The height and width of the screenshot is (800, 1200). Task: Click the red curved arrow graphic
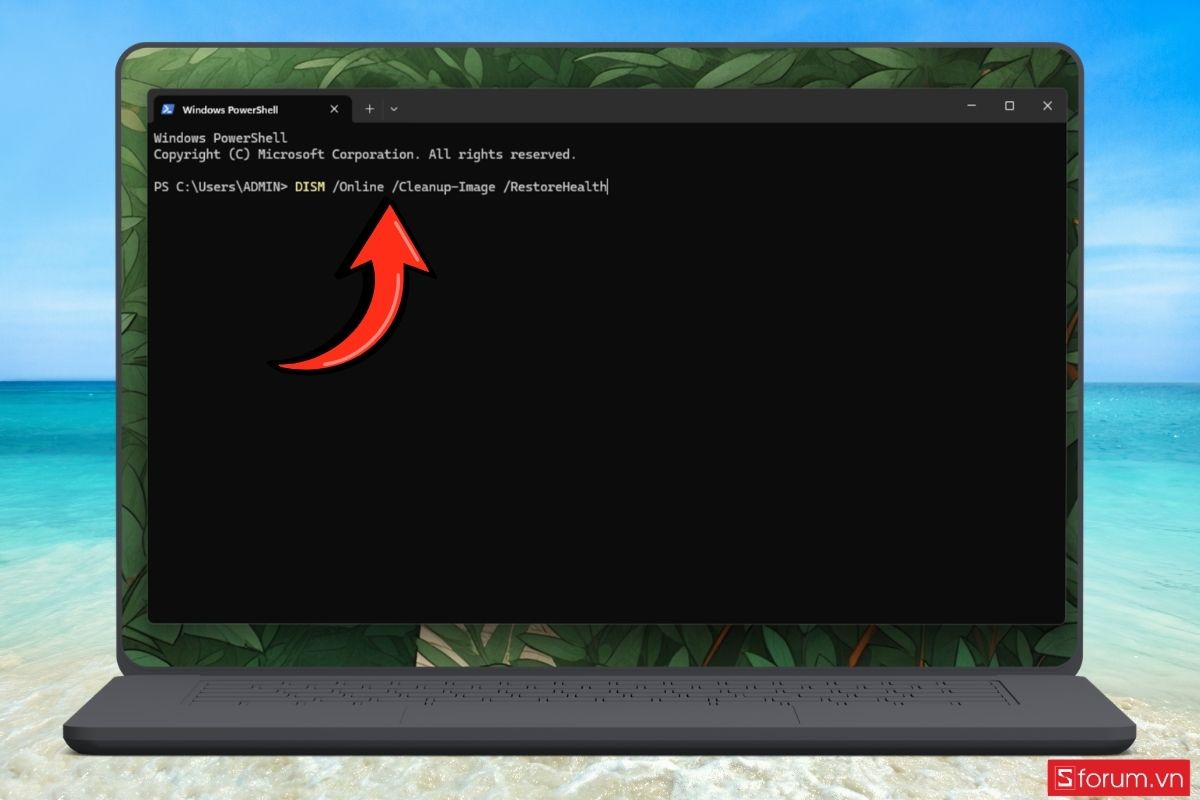click(x=355, y=283)
